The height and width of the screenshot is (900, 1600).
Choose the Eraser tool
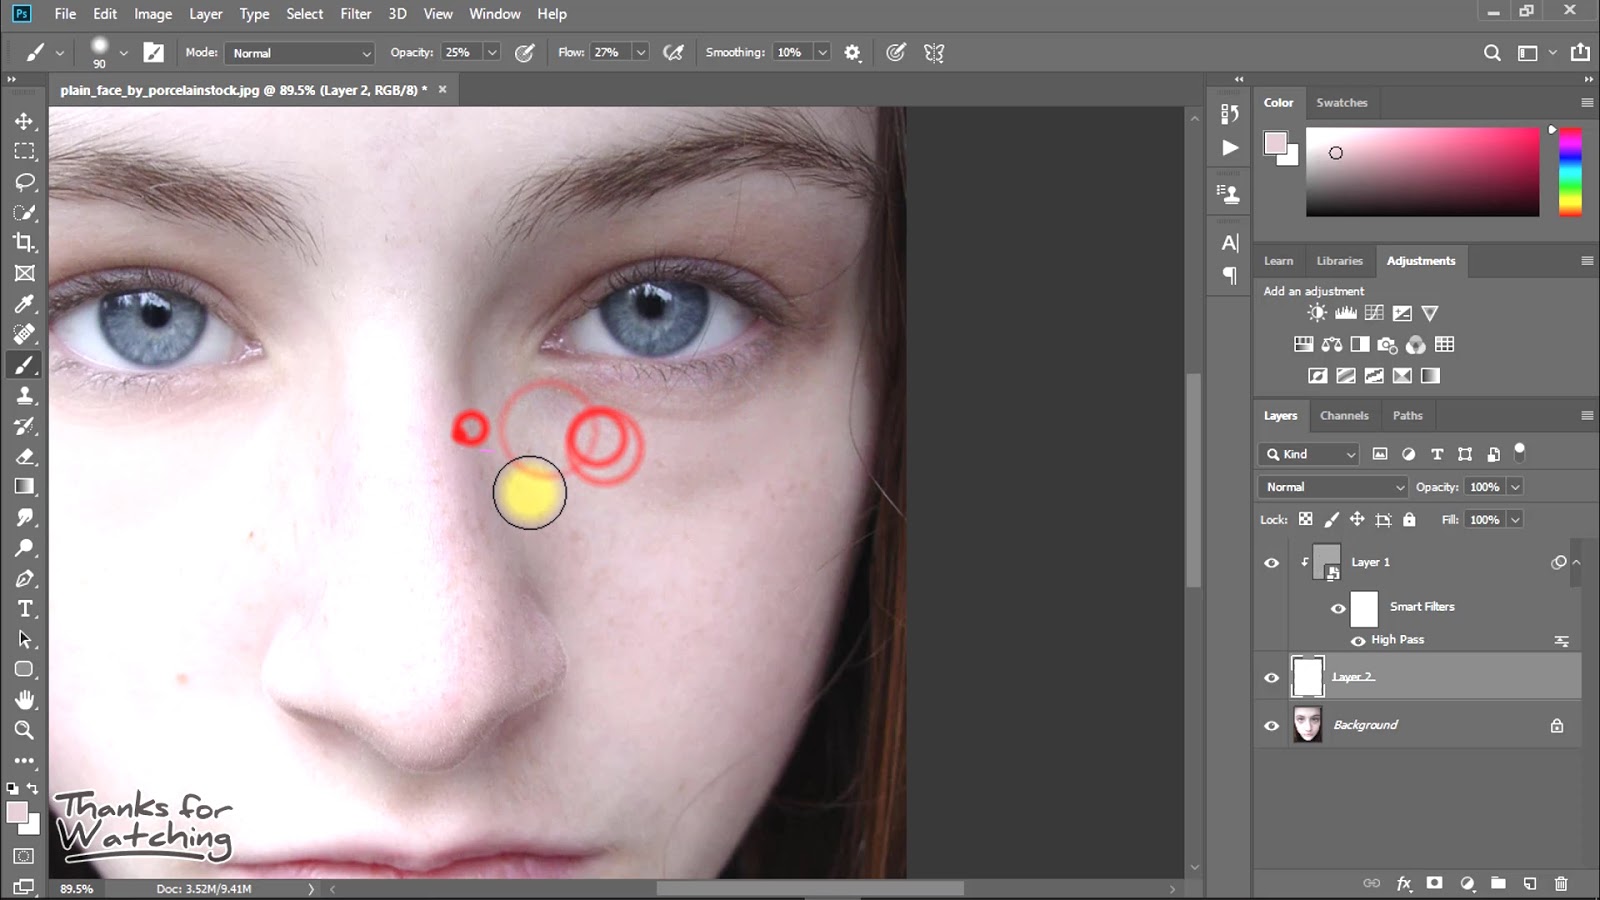point(24,457)
